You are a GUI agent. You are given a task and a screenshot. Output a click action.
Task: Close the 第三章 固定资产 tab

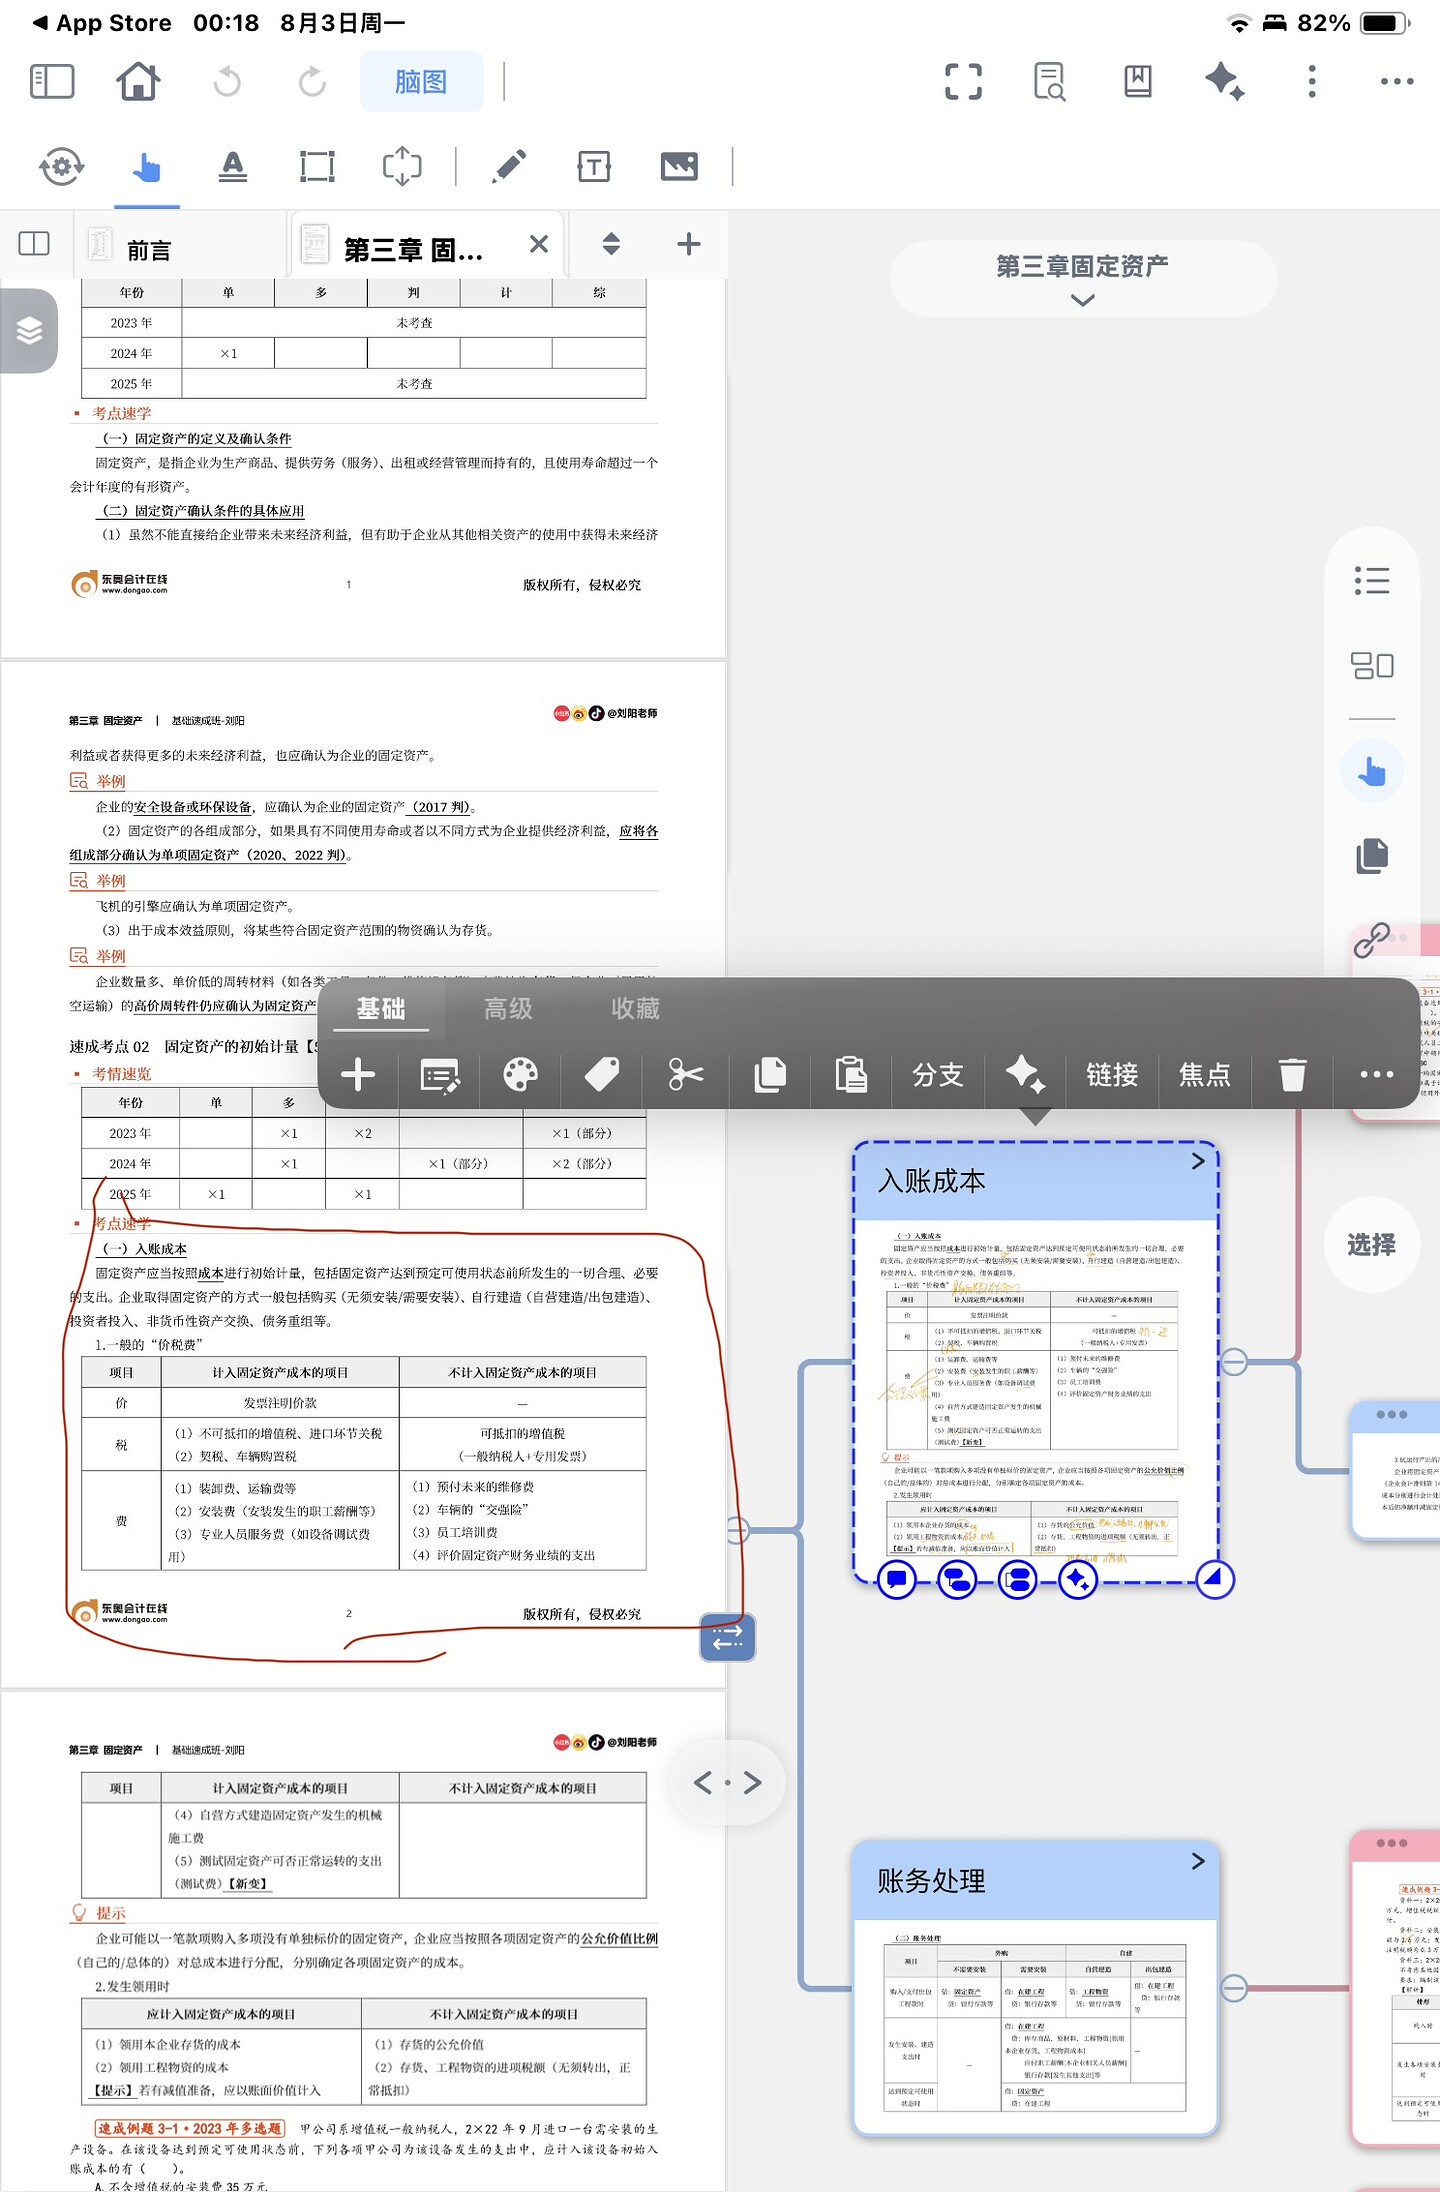[x=539, y=244]
